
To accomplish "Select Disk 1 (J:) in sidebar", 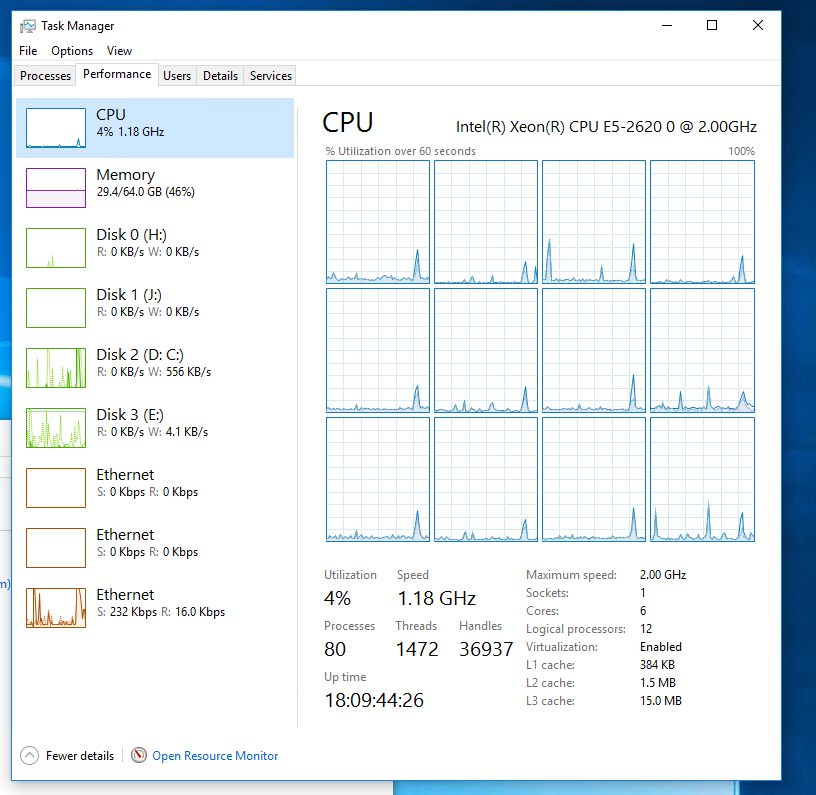I will coord(128,302).
